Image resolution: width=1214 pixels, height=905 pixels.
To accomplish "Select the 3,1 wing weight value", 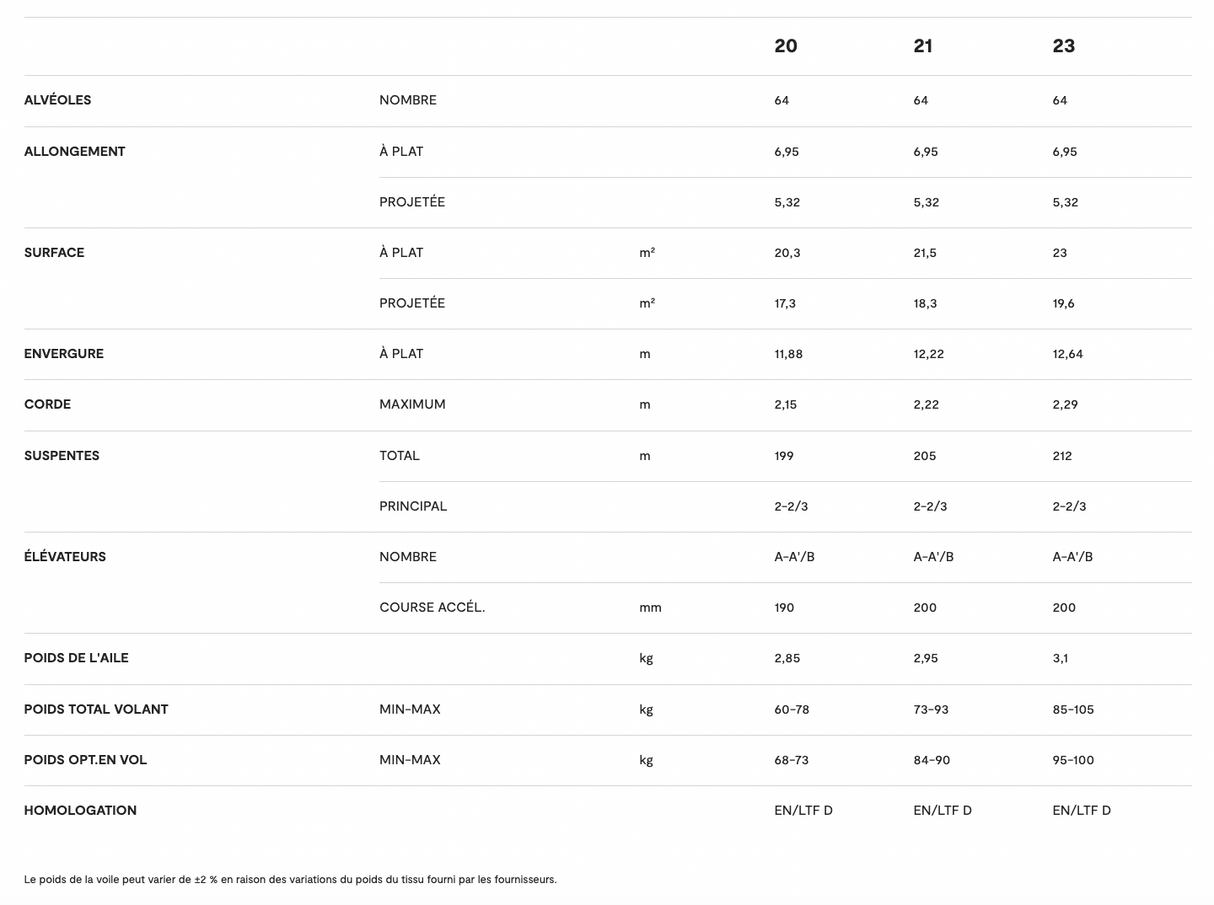I will 1060,658.
